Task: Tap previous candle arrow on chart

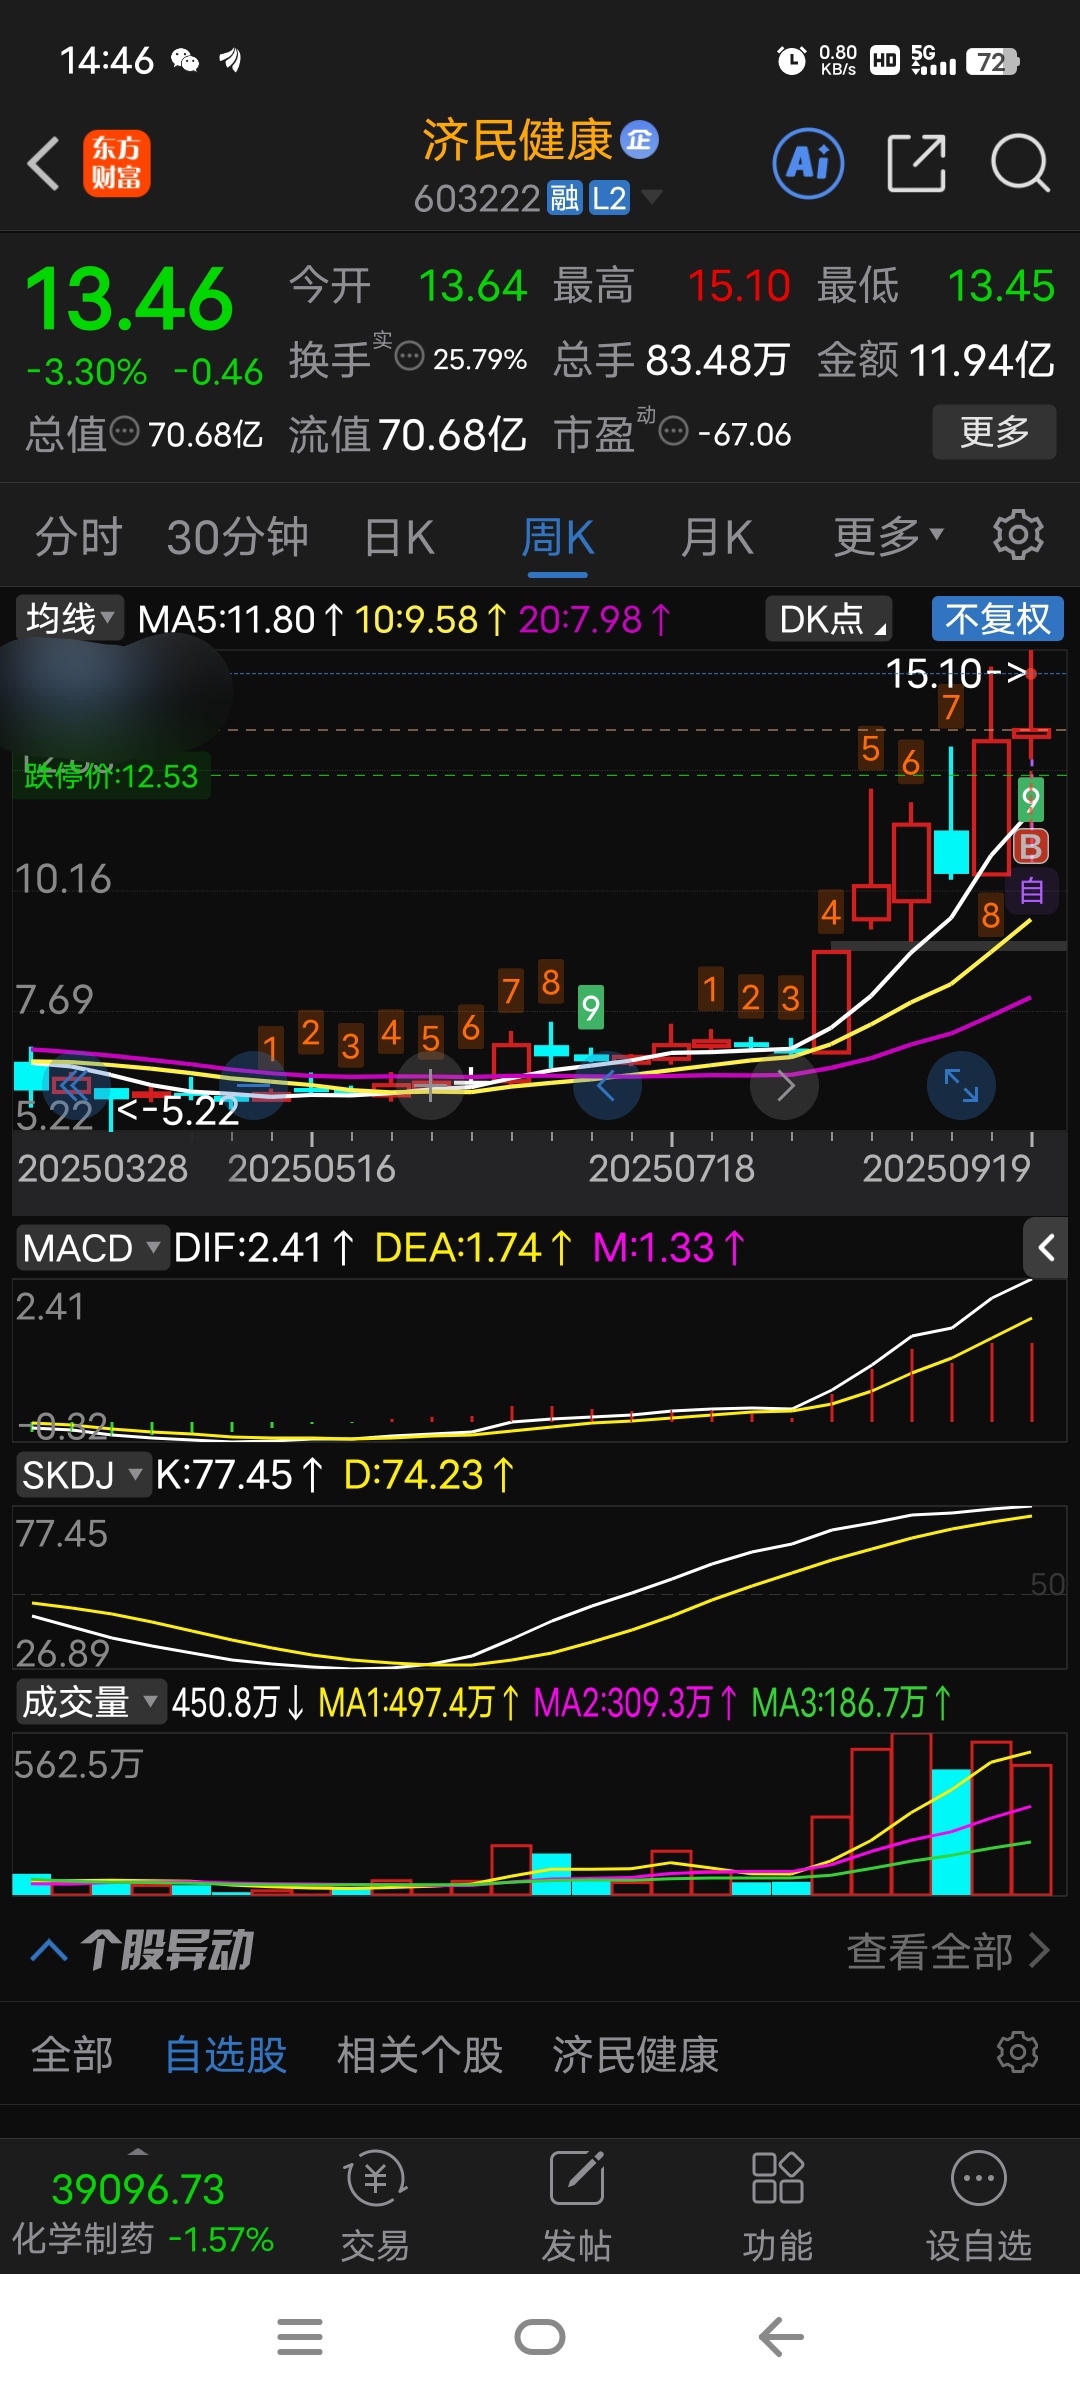Action: 607,1086
